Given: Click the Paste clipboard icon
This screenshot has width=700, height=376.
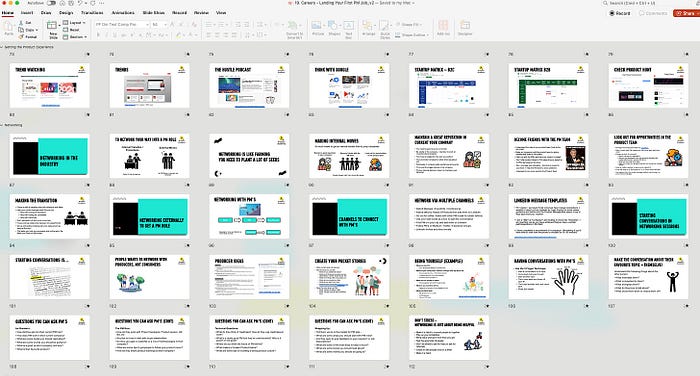Looking at the screenshot, I should coord(9,27).
